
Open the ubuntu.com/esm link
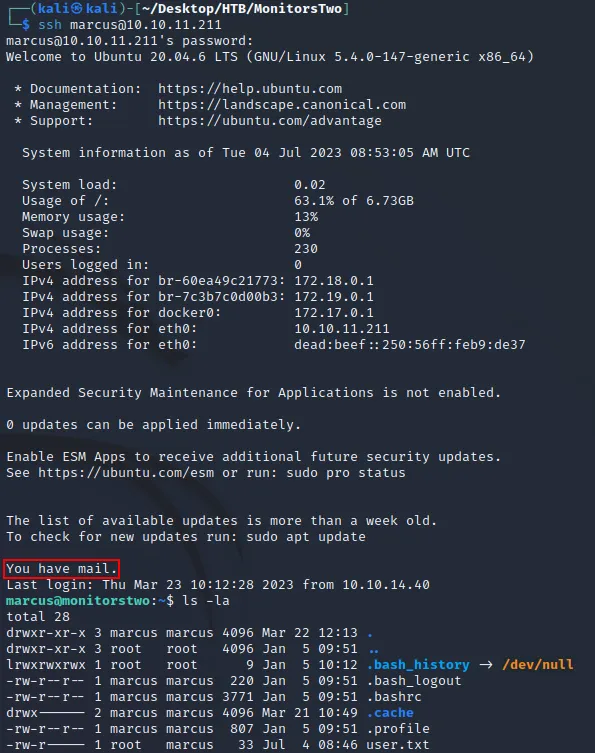(x=126, y=473)
